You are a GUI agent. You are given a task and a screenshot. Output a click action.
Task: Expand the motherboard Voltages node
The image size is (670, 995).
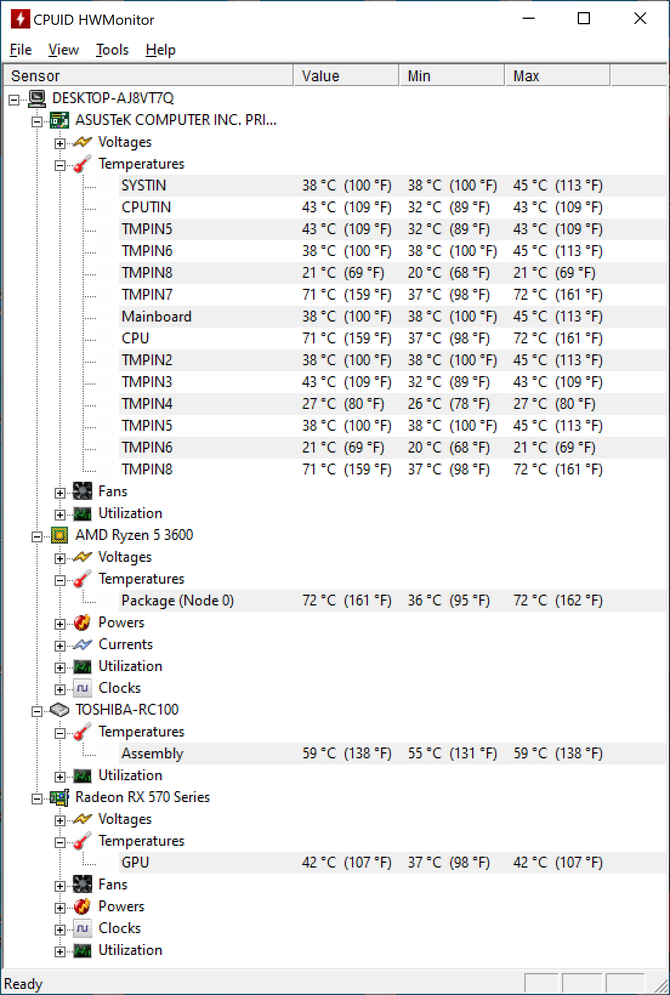60,143
